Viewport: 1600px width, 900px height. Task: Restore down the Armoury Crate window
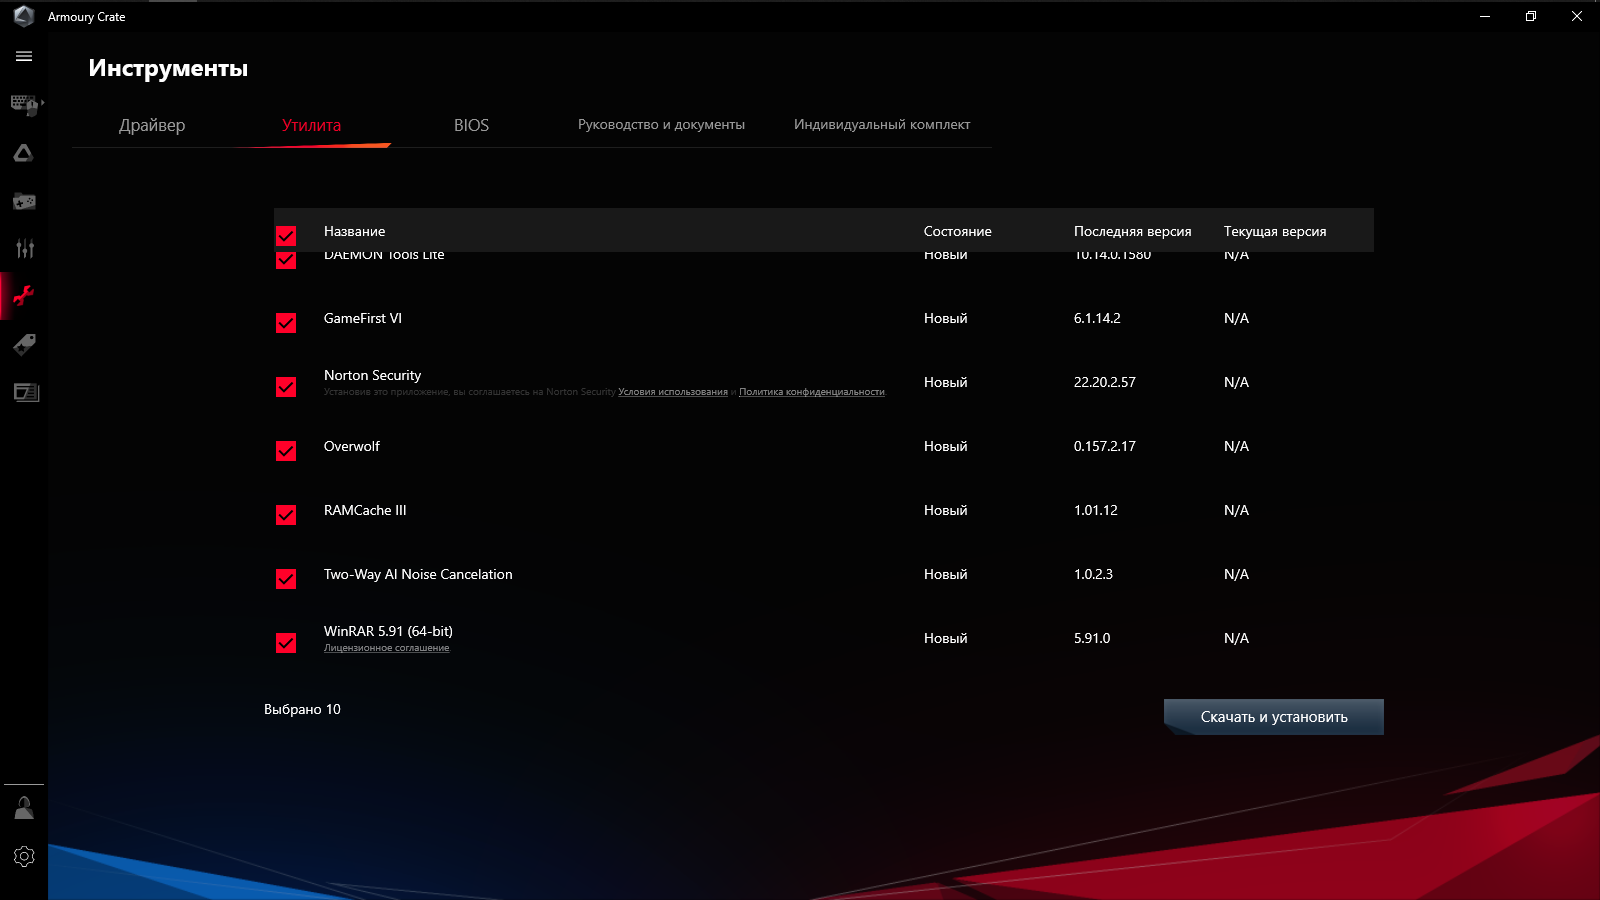coord(1531,16)
